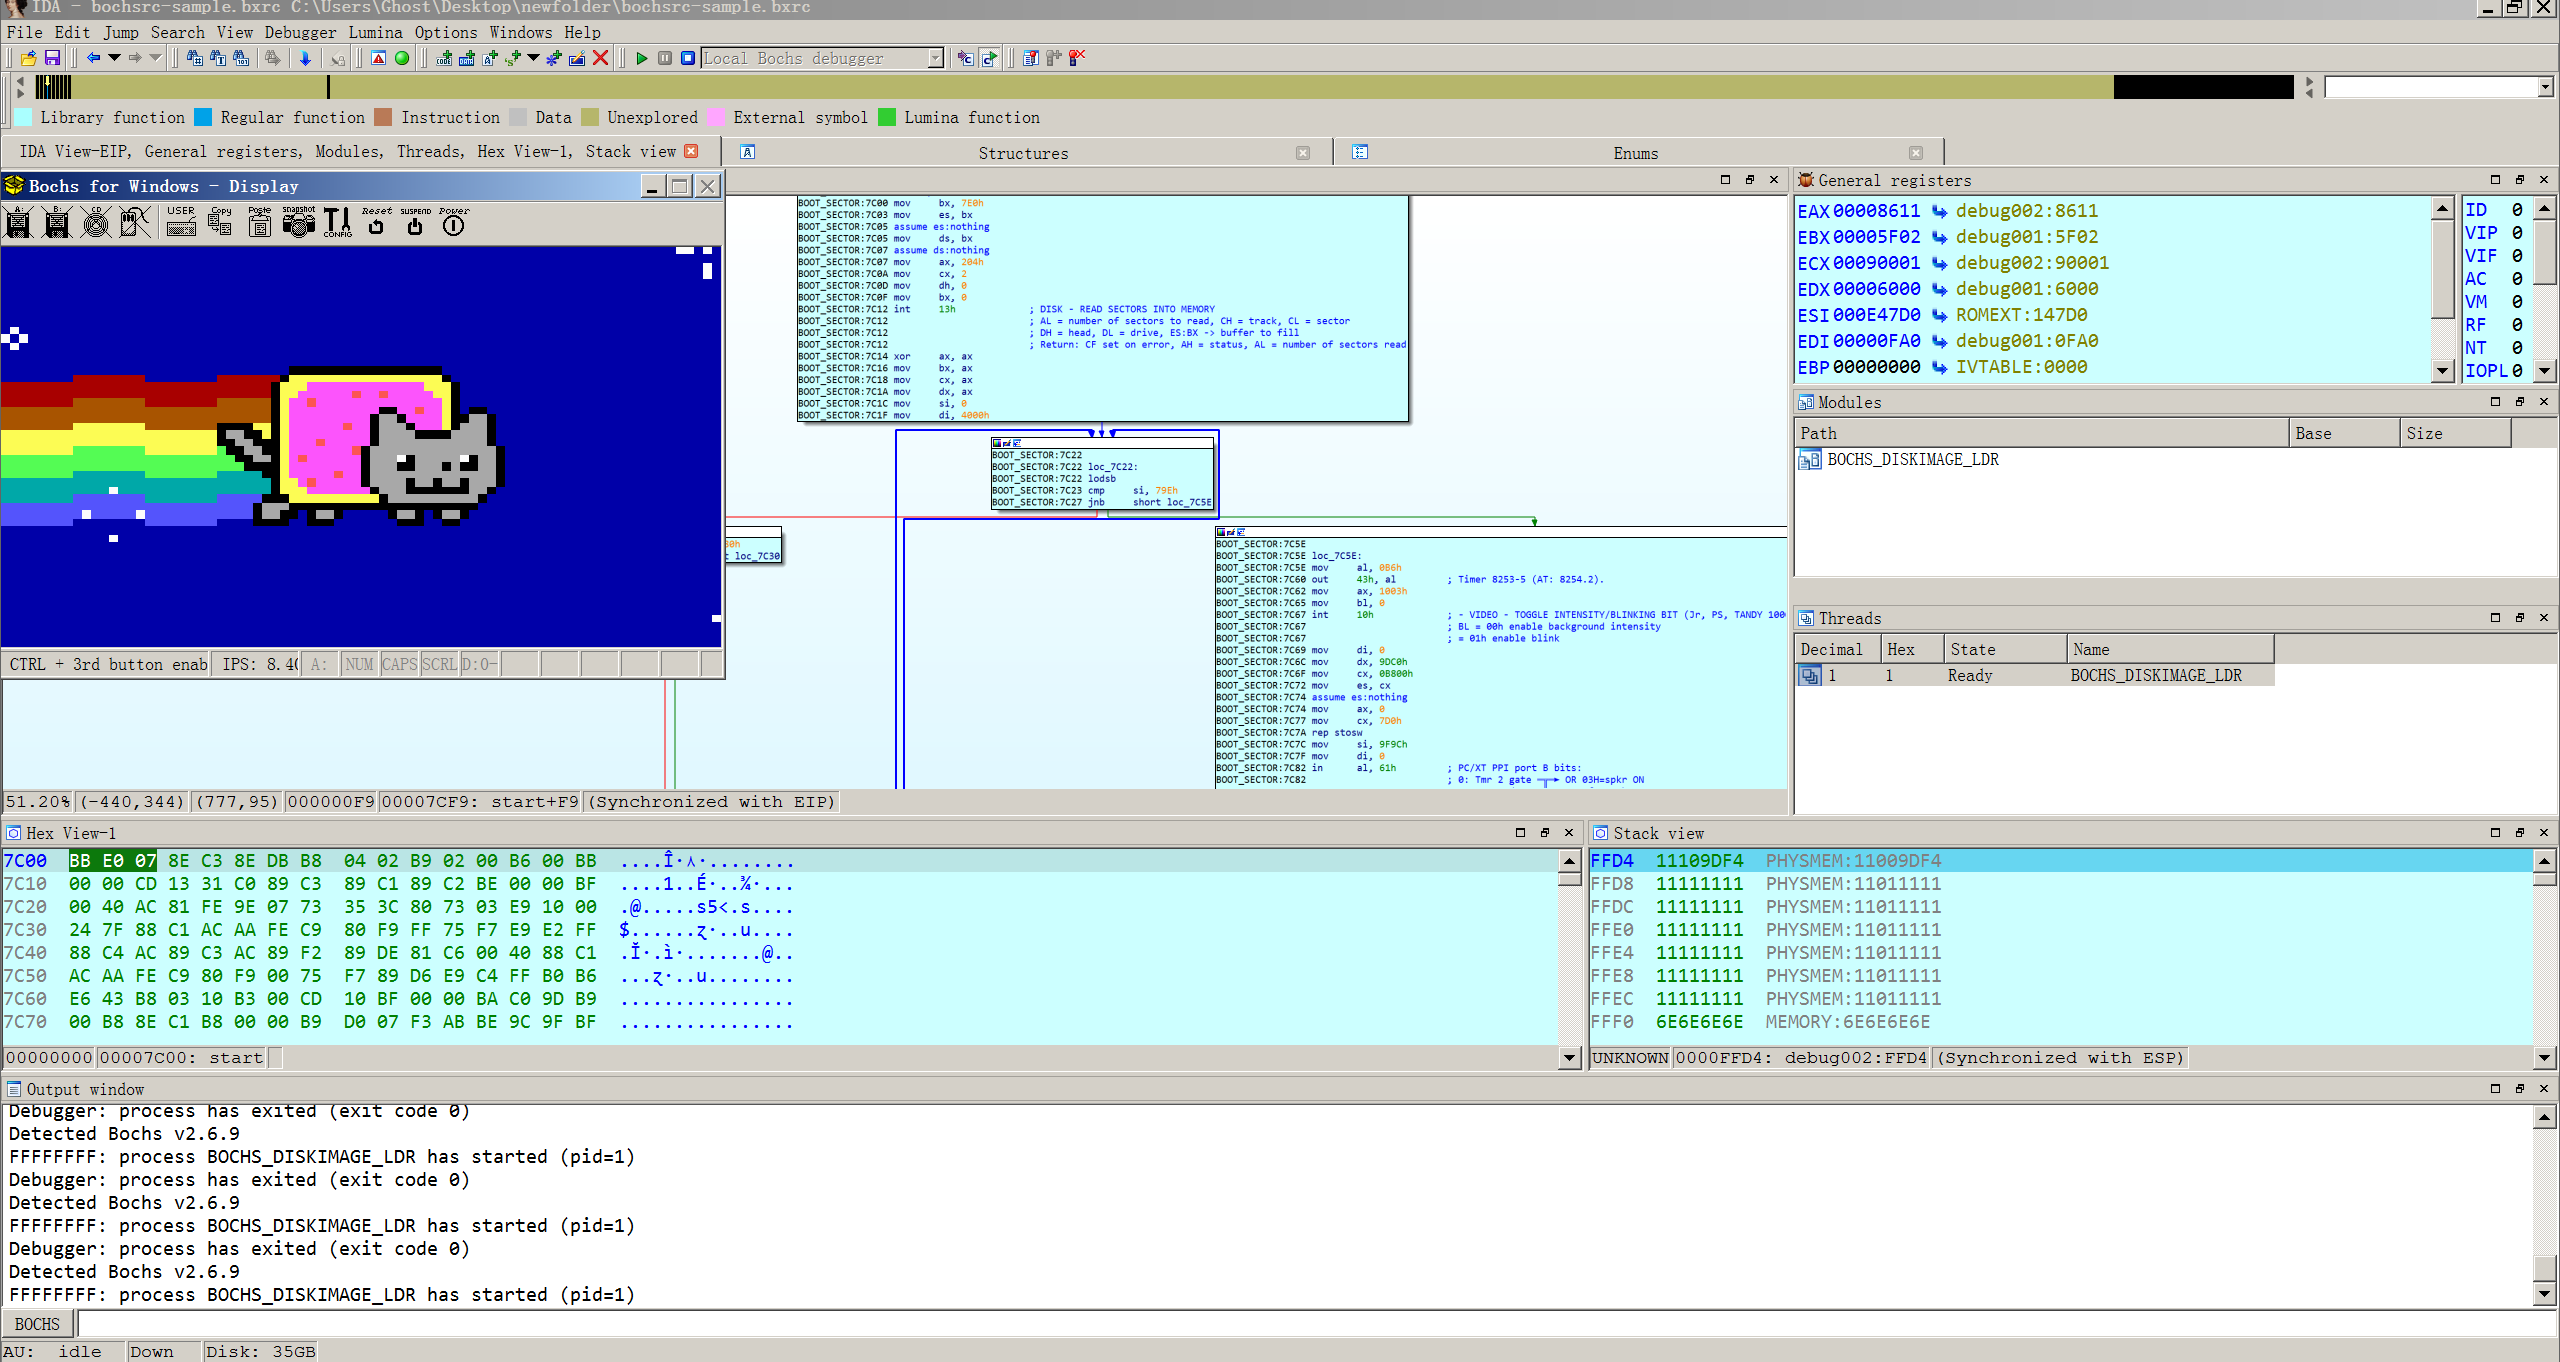2560x1362 pixels.
Task: Expand the back navigation history arrow
Action: pos(114,58)
